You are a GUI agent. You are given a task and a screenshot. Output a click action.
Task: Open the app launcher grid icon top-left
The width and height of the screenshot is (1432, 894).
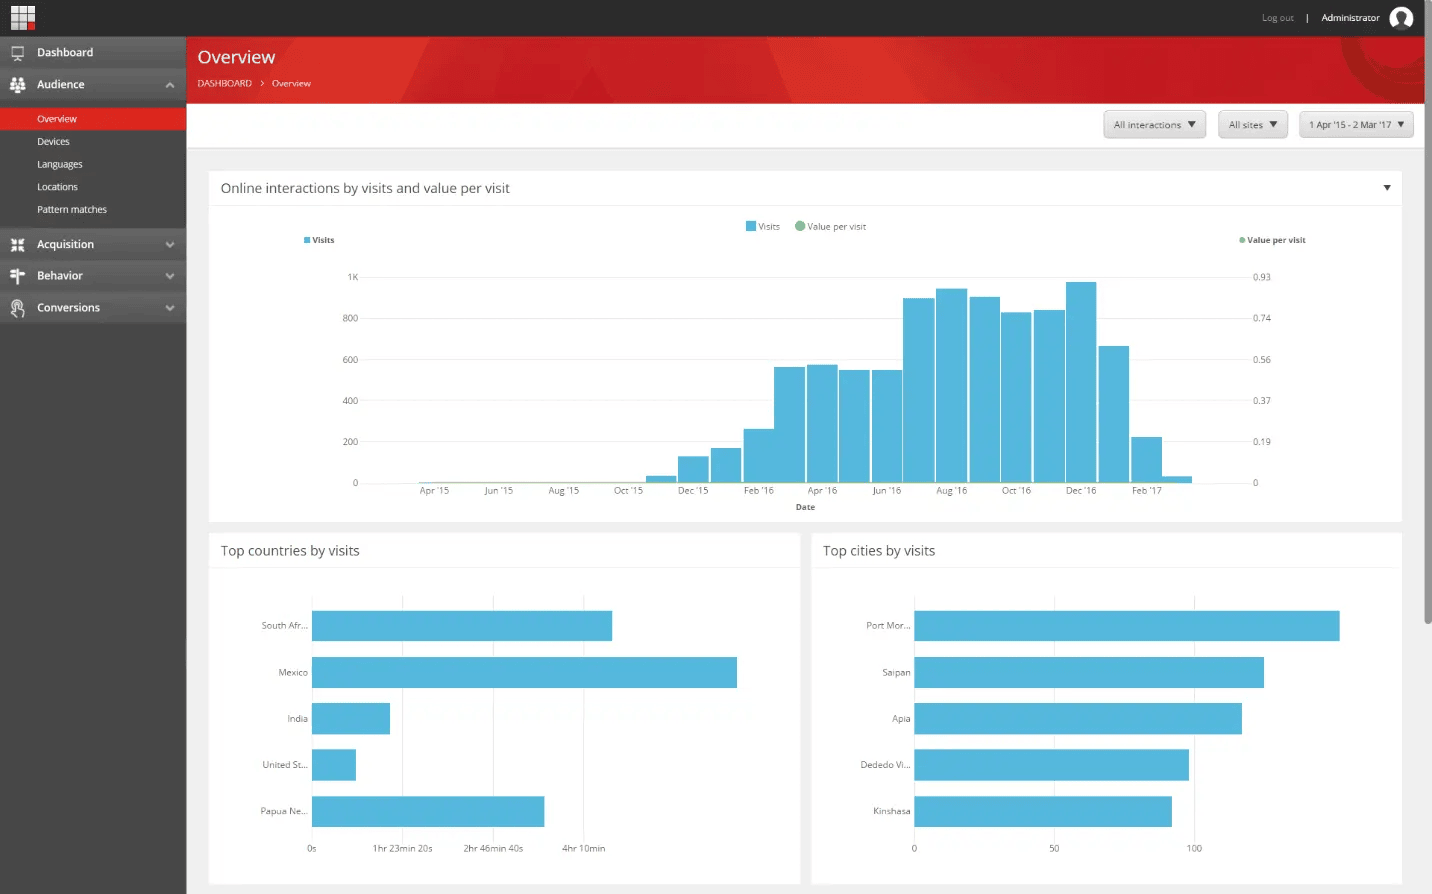coord(22,17)
